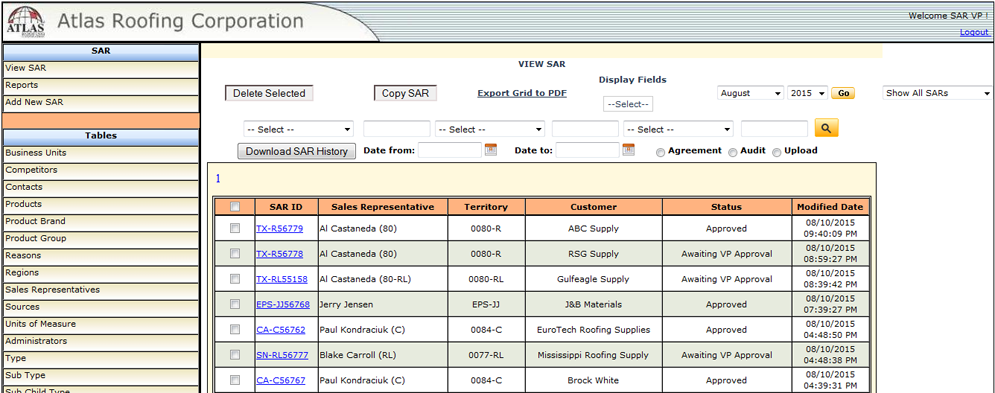Open the Date from calendar picker
The height and width of the screenshot is (393, 995).
491,150
